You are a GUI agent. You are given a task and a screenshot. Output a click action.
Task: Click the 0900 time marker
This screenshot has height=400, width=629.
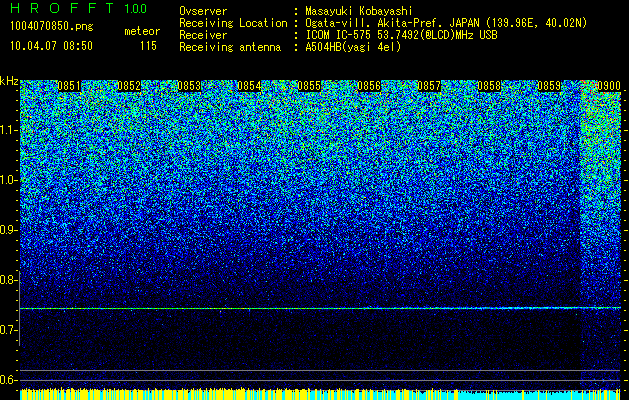(x=609, y=86)
